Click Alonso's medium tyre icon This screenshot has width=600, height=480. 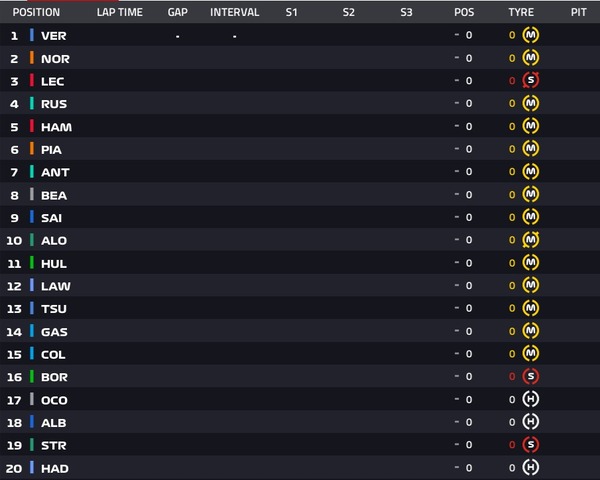point(531,240)
